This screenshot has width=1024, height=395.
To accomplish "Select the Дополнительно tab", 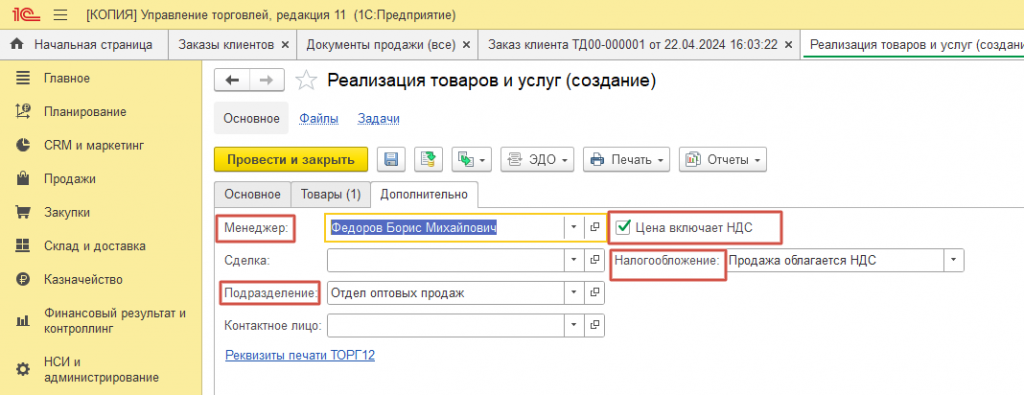I will click(x=424, y=195).
